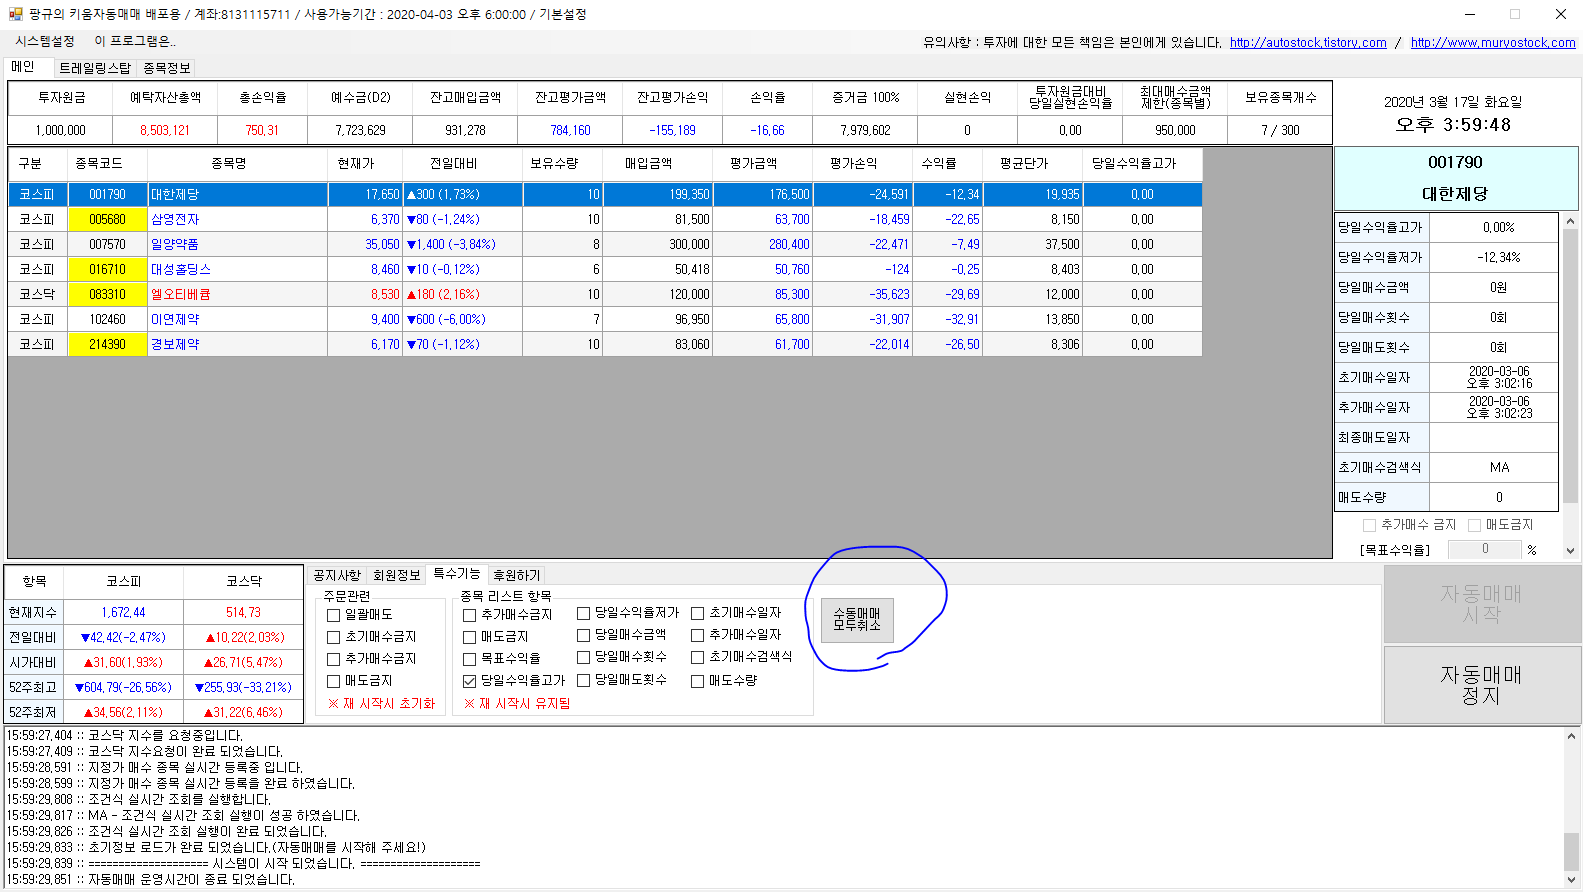Toggle the 목표수익율 column checkbox
Image resolution: width=1583 pixels, height=892 pixels.
(x=469, y=659)
